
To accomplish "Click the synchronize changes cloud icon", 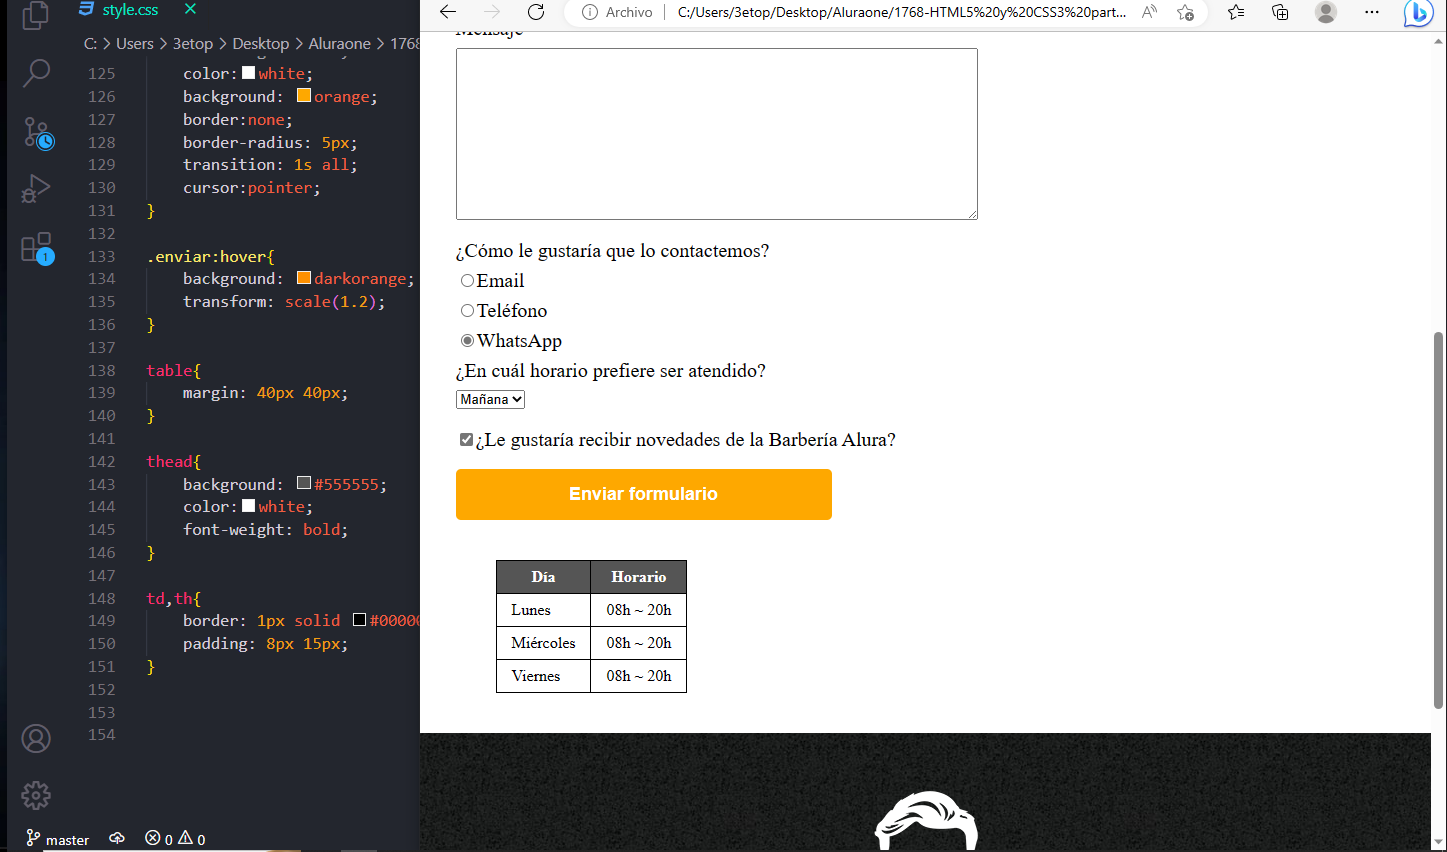I will 117,838.
